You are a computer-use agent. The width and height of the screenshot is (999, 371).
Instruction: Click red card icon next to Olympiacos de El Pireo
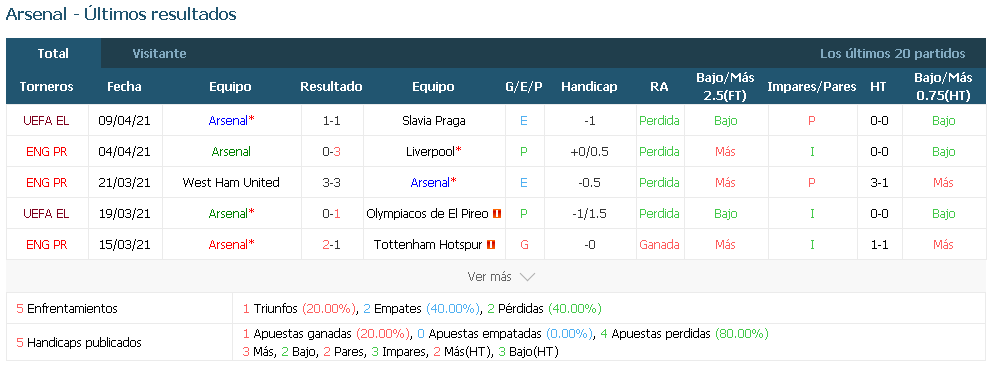click(x=498, y=214)
